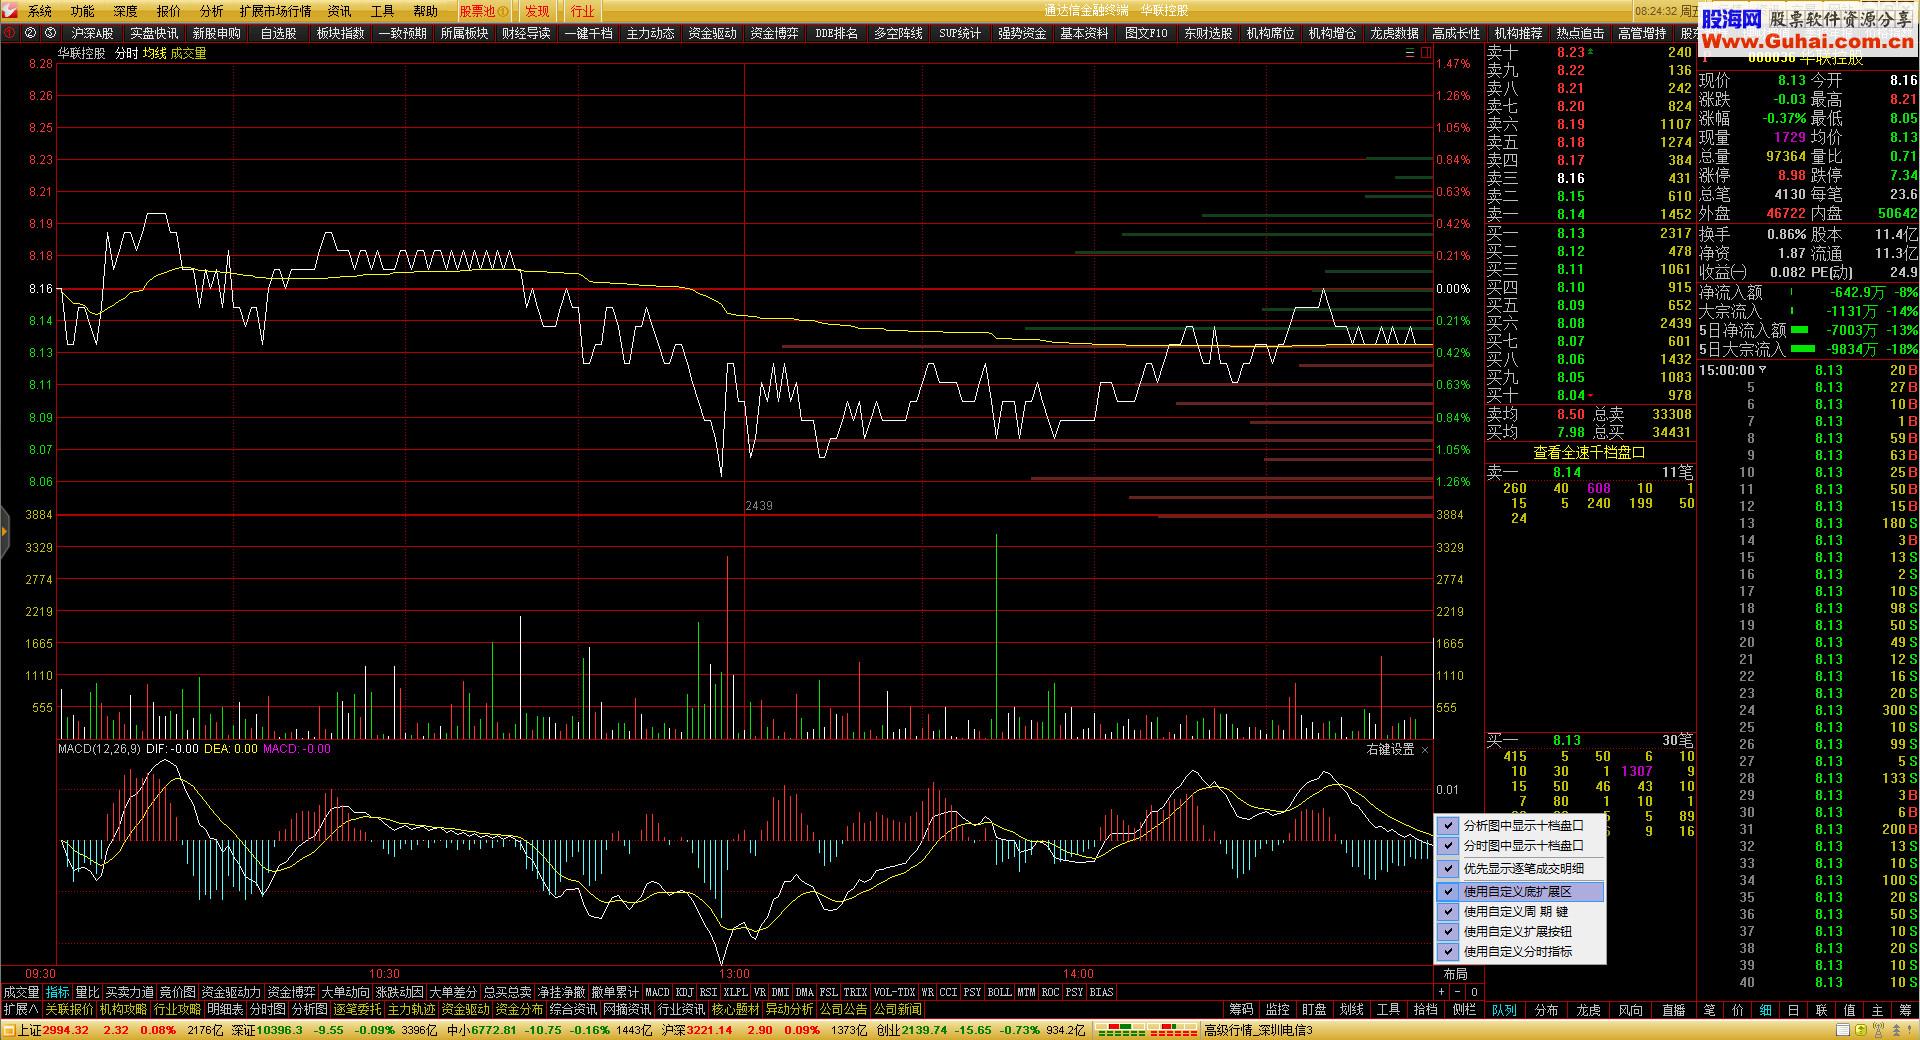Uncheck 使用自定义分时指标 option
Screen dimensions: 1920x1040
pos(1520,952)
